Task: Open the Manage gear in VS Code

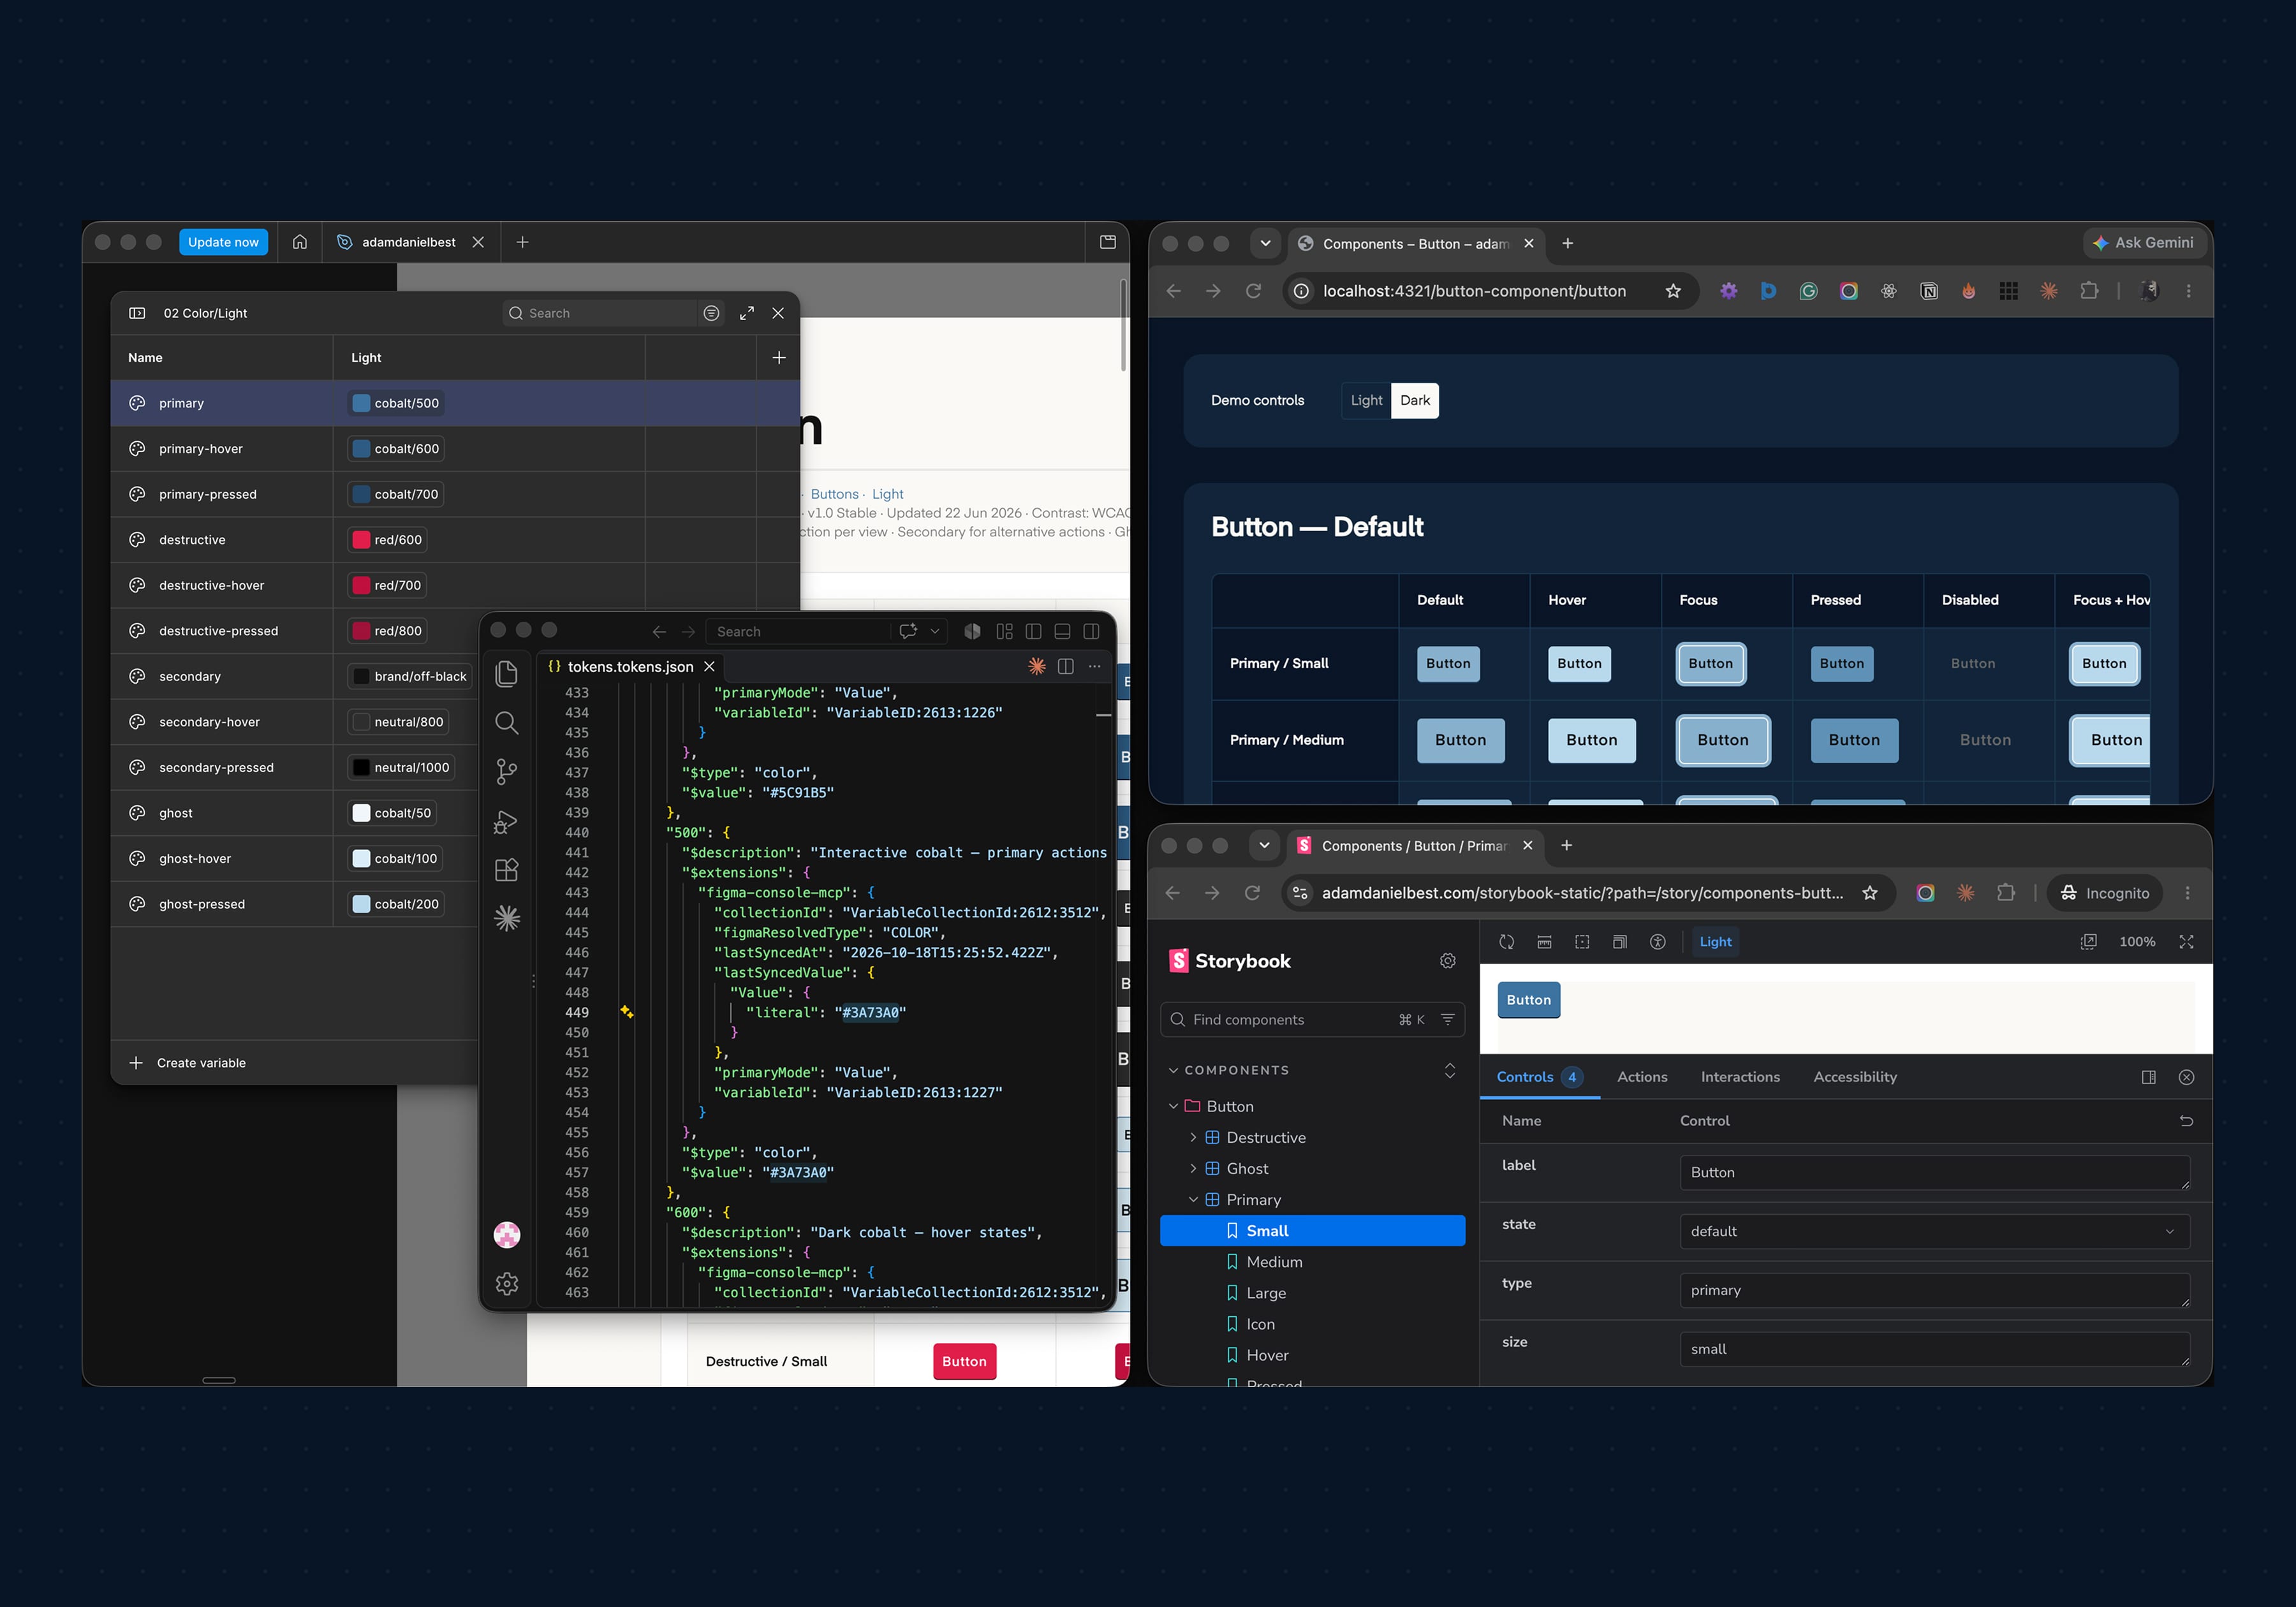Action: 507,1283
